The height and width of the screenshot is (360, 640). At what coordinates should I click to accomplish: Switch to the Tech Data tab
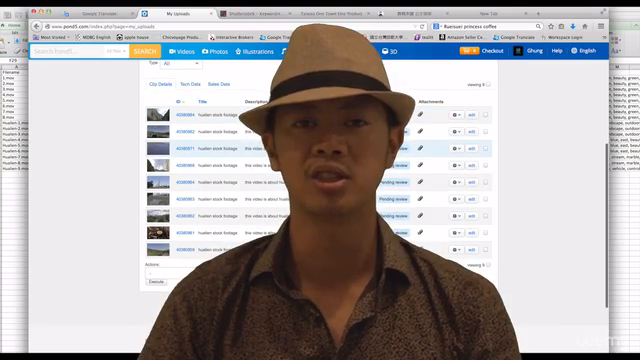(x=190, y=84)
